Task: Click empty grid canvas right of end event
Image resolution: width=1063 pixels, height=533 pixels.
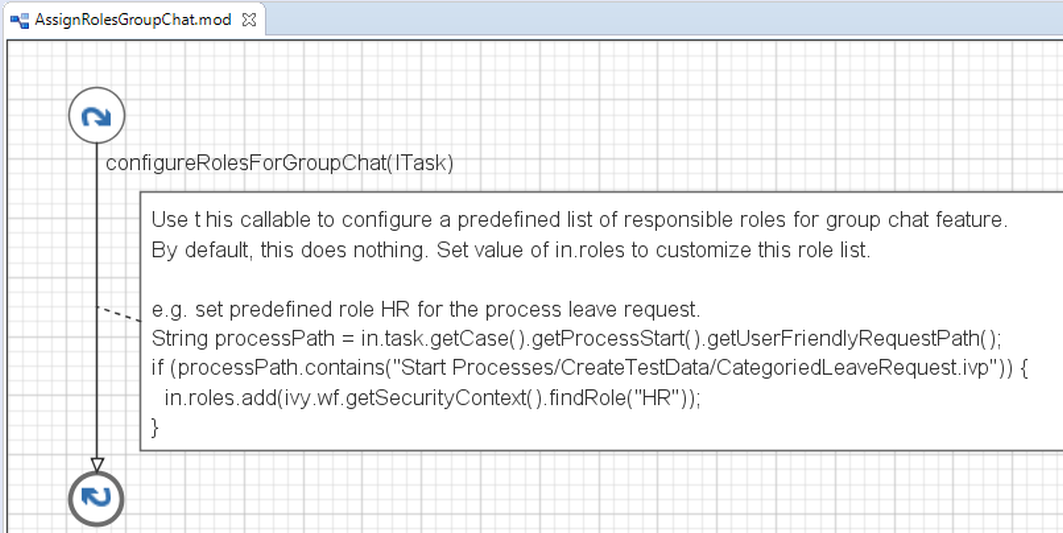Action: point(500,495)
